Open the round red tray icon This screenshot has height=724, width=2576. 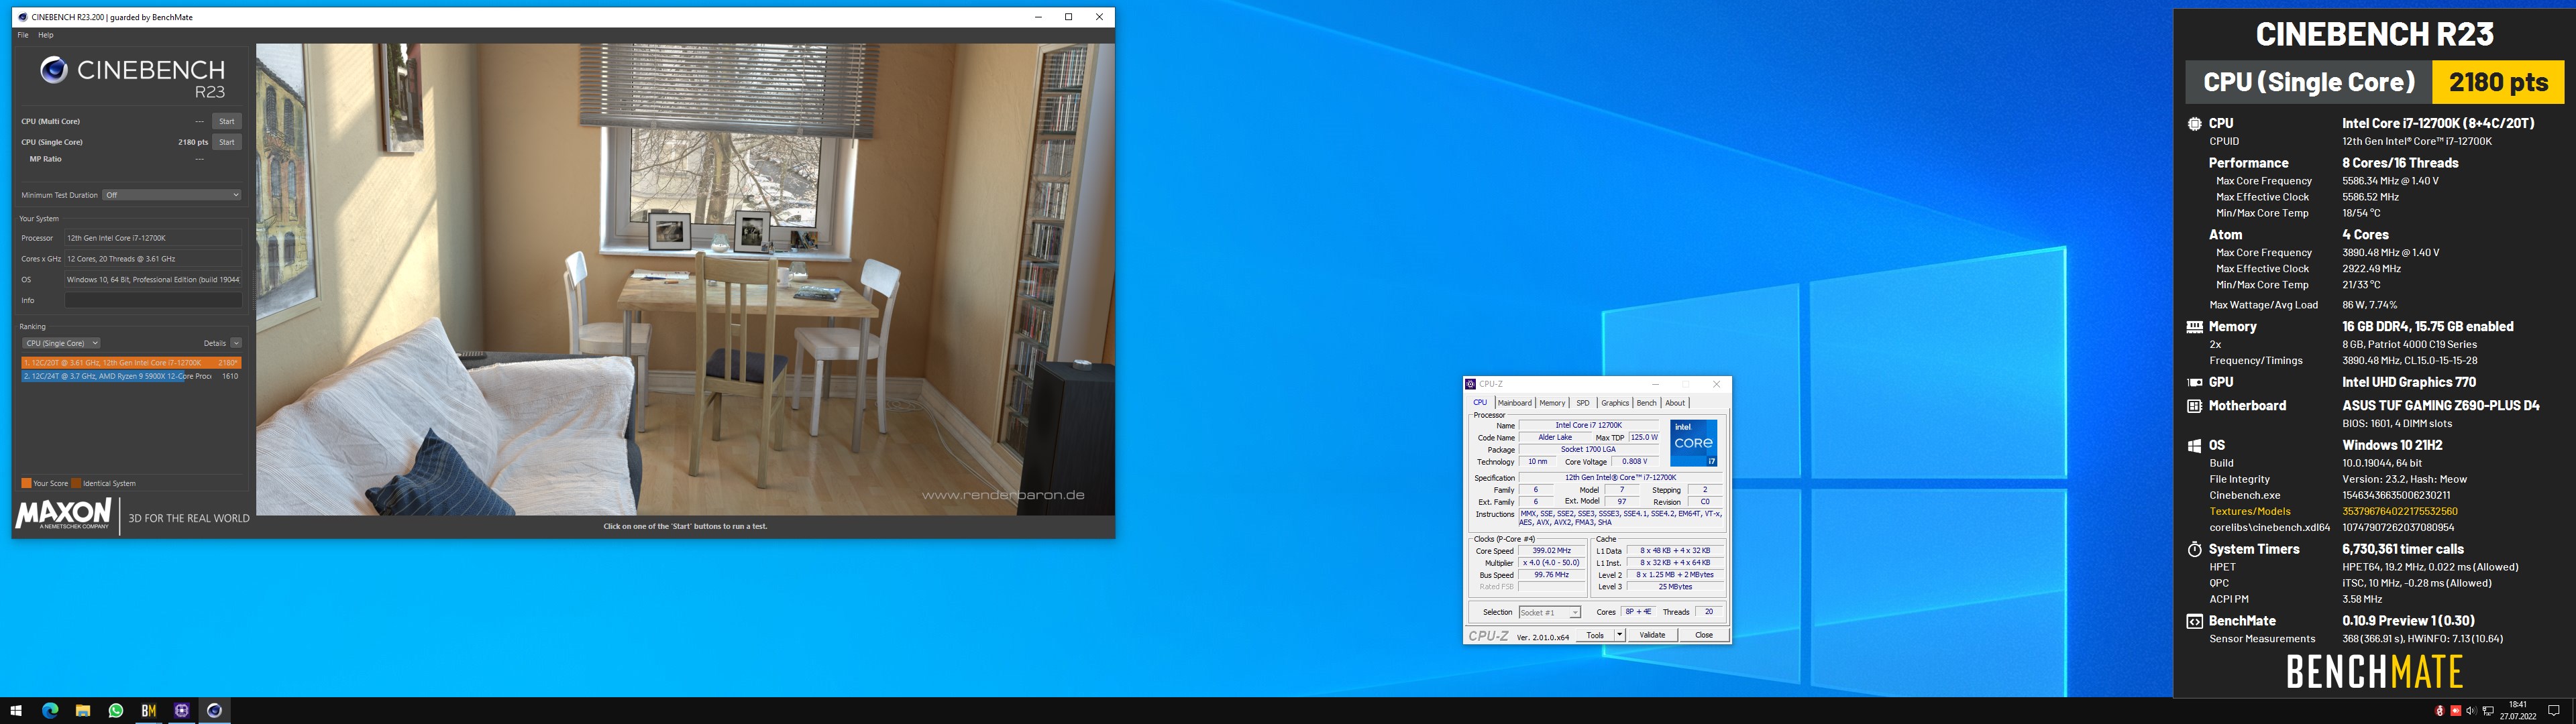(2439, 711)
